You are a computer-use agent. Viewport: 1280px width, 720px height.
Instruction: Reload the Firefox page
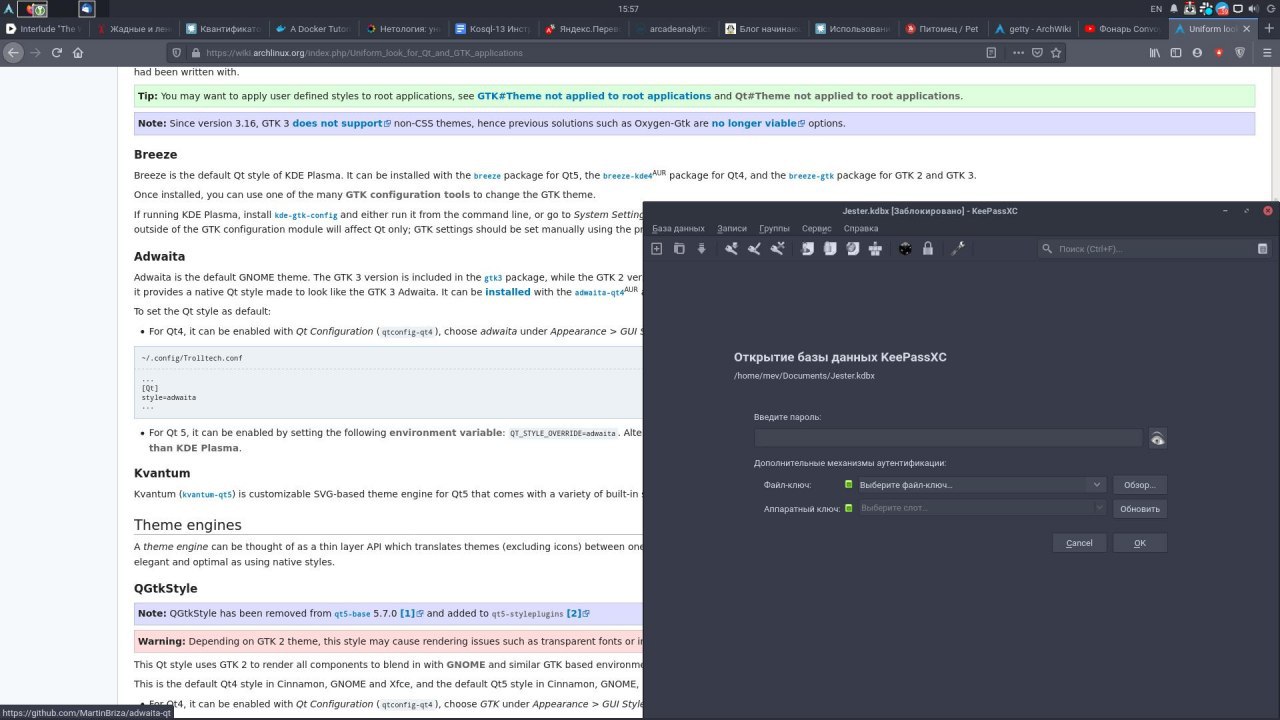[x=57, y=53]
